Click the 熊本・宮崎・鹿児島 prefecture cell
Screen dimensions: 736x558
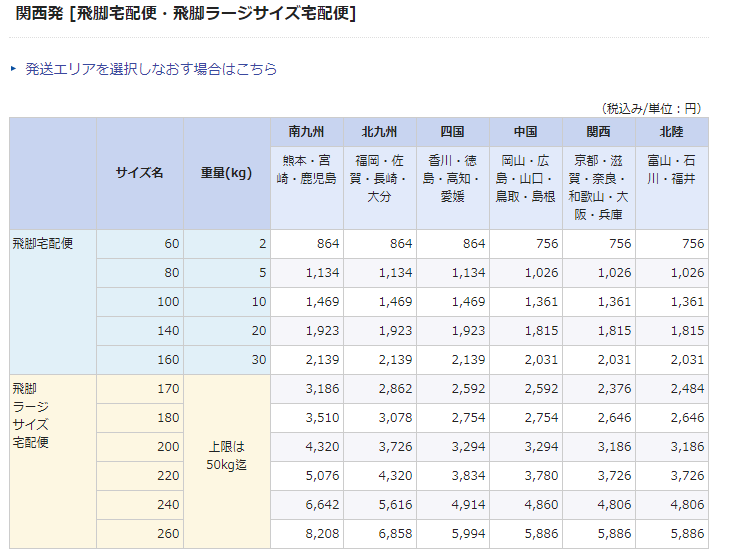306,169
